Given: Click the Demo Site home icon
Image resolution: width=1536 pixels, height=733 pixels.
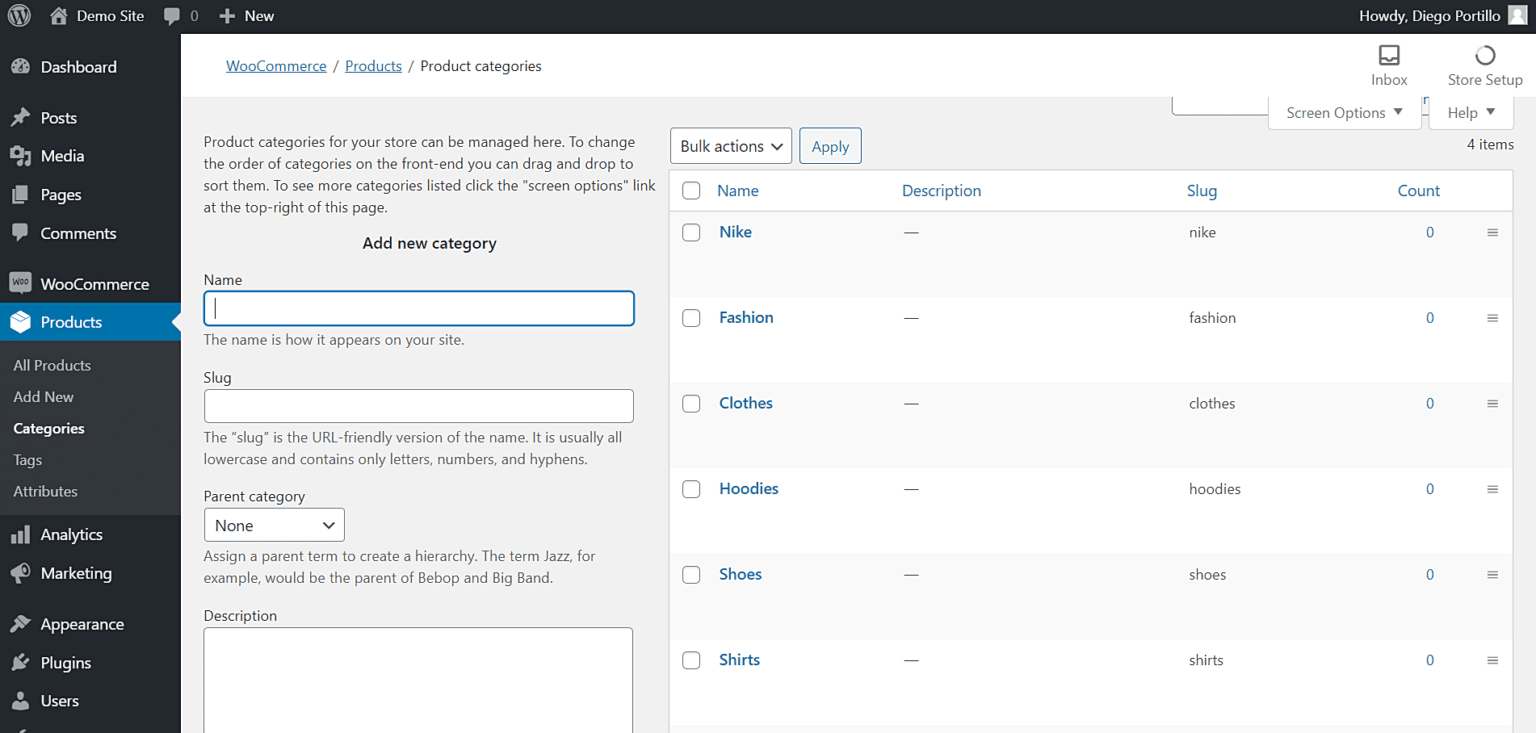Looking at the screenshot, I should click(x=59, y=16).
